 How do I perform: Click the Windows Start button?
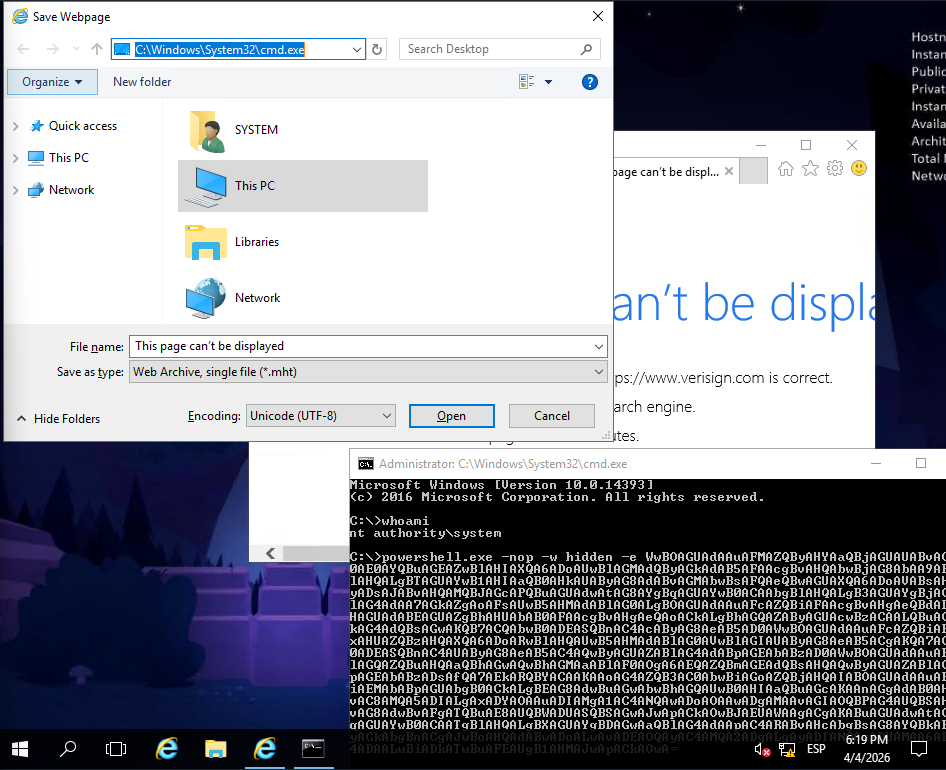(20, 748)
